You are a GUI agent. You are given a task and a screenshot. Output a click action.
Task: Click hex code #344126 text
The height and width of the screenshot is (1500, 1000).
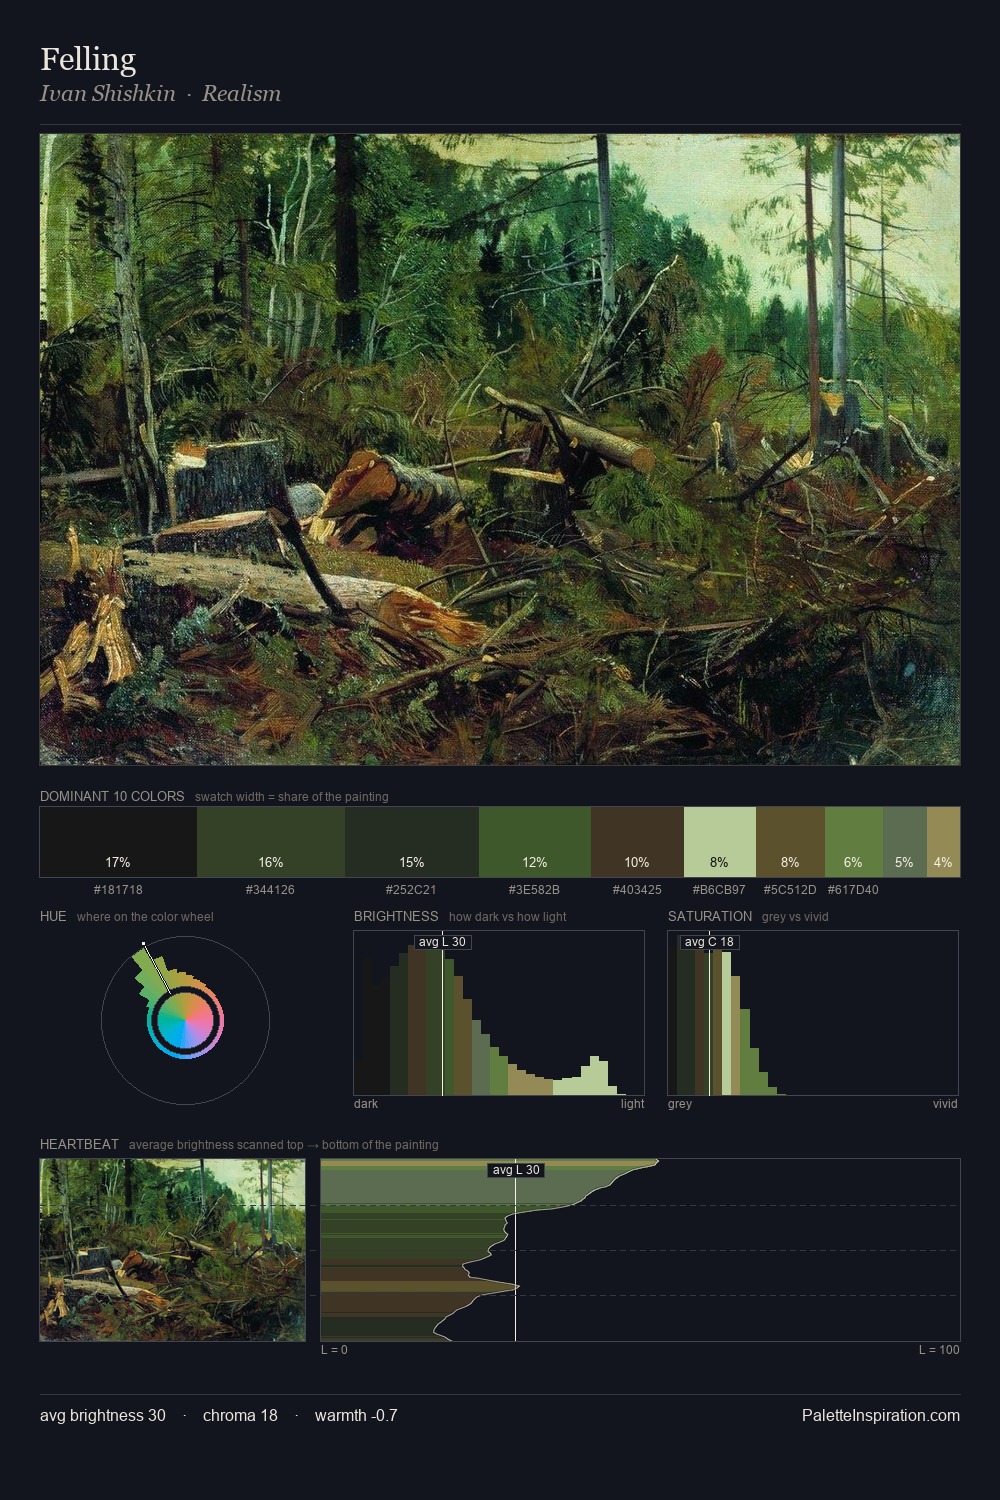point(270,889)
